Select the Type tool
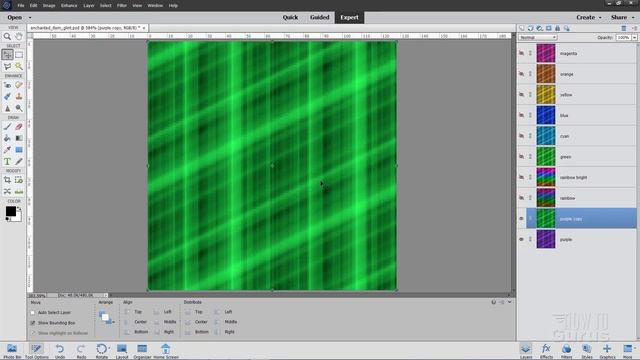The image size is (640, 360). [x=7, y=162]
